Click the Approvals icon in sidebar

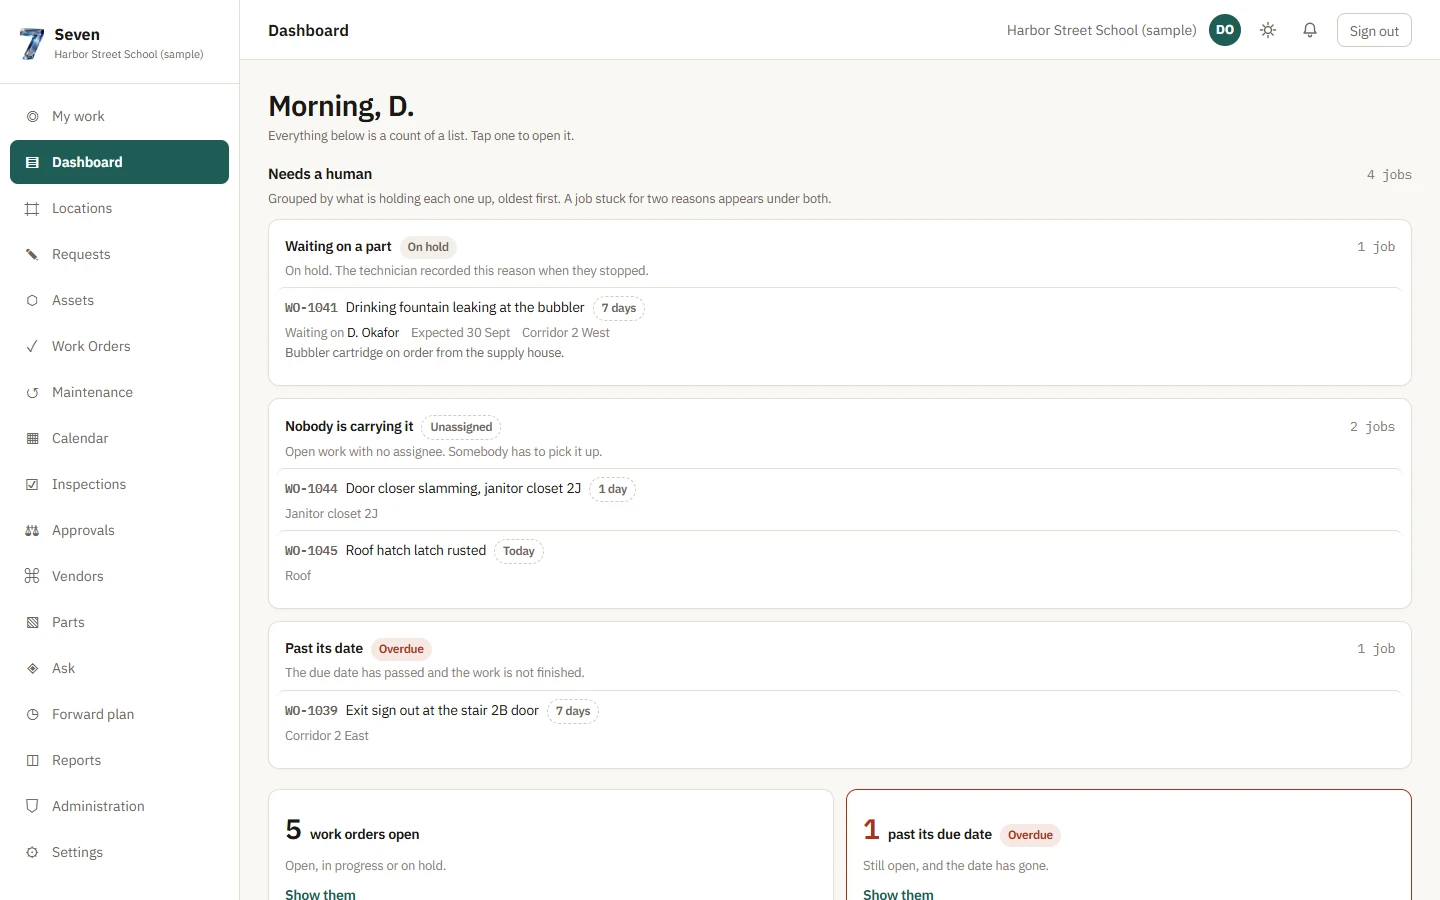pos(32,530)
